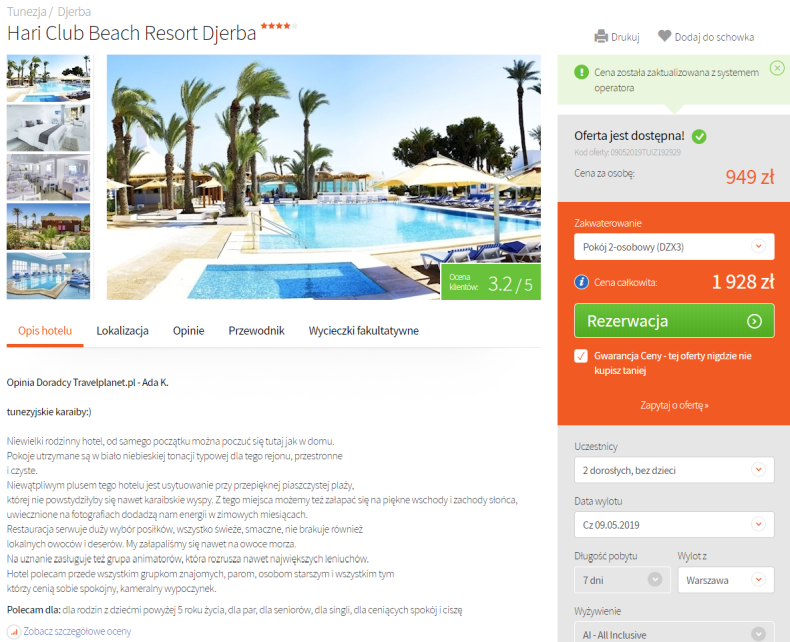Click the heart icon to add to favorites

click(x=665, y=36)
